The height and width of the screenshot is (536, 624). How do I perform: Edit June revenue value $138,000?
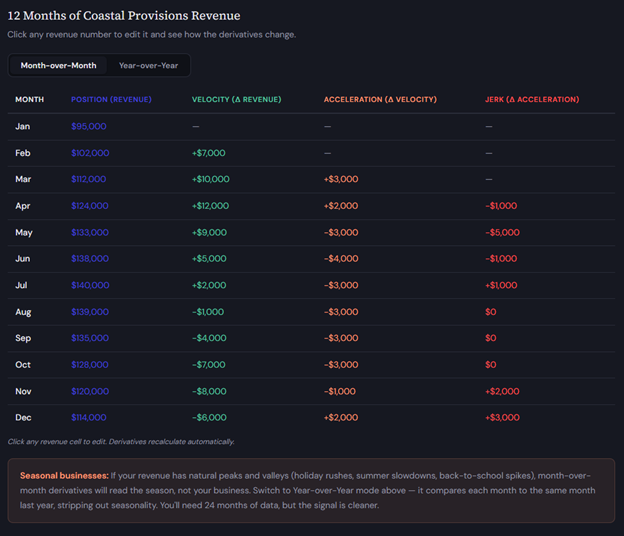coord(90,259)
